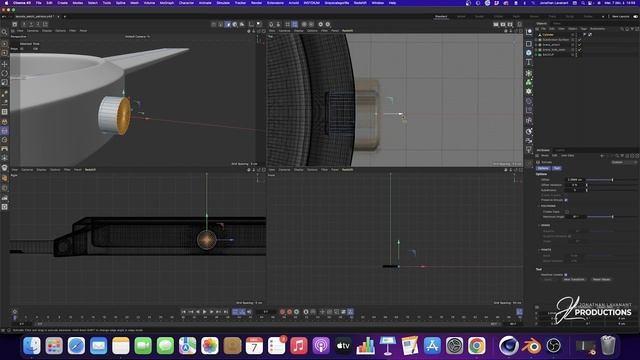Toggle visibility dots of Cylinder object

[576, 35]
